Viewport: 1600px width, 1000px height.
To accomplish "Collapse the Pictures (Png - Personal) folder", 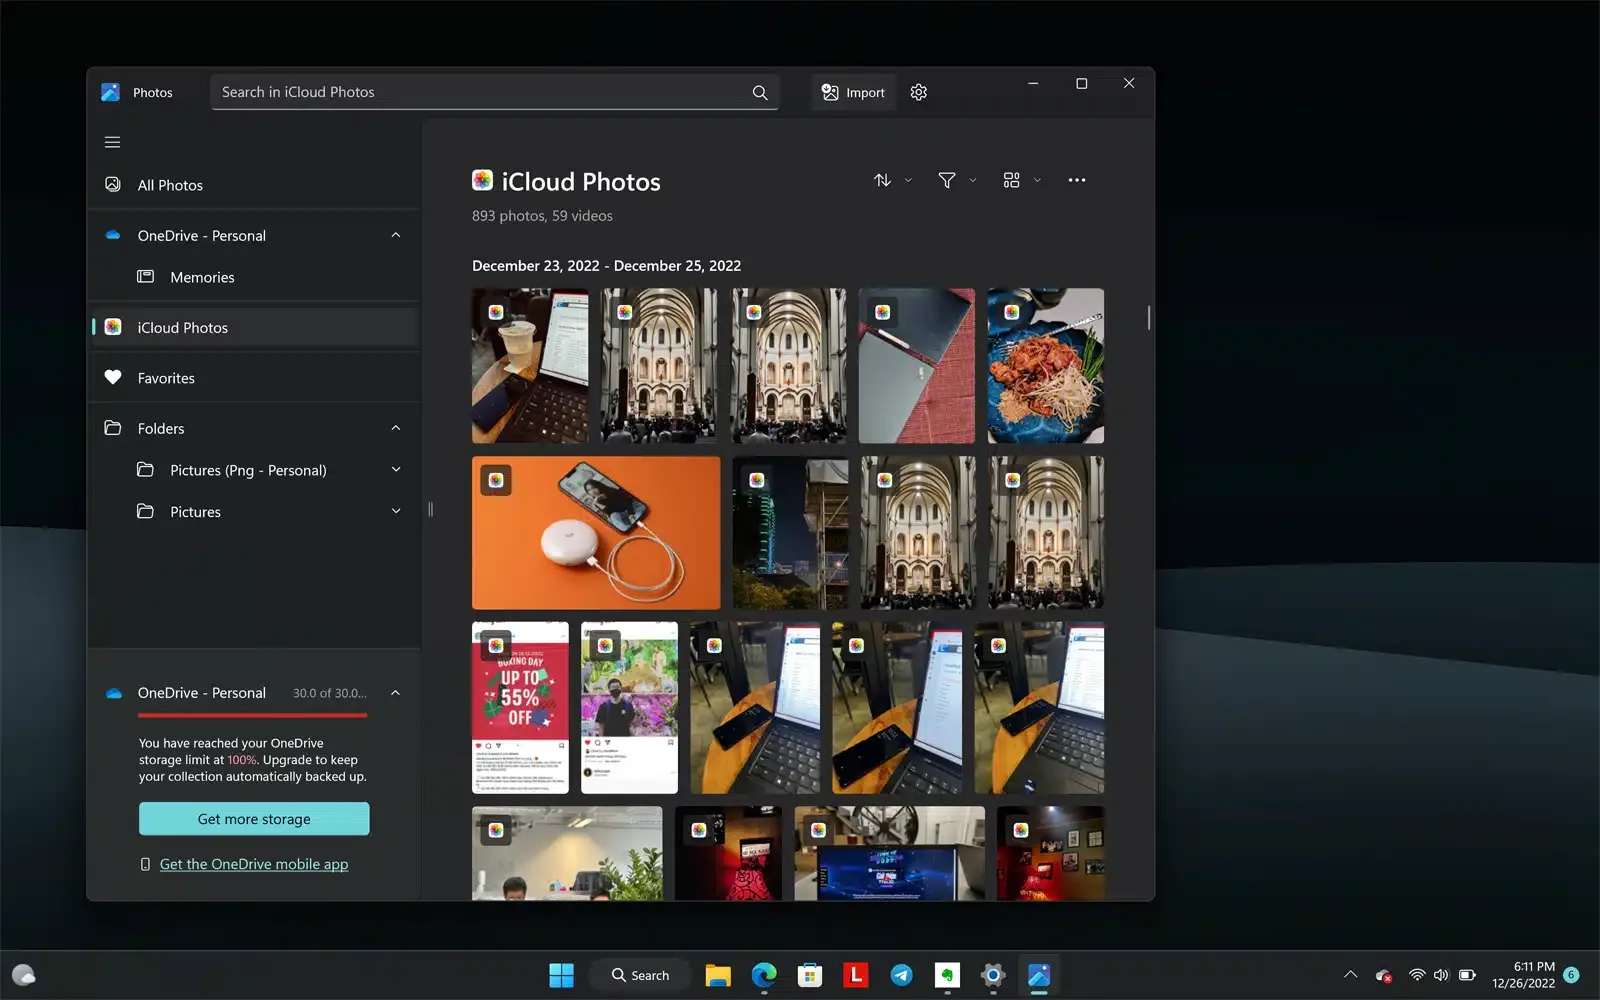I will (x=396, y=469).
